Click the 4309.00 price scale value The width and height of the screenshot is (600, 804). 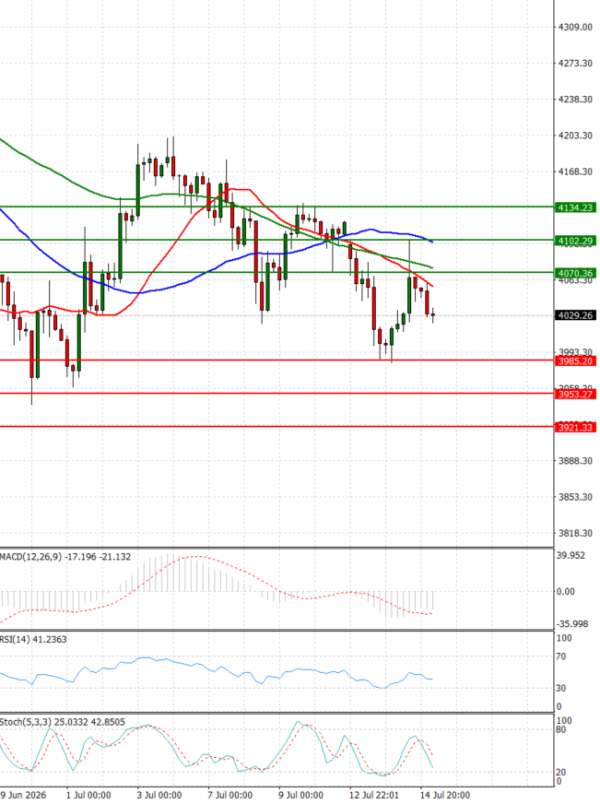click(x=575, y=27)
